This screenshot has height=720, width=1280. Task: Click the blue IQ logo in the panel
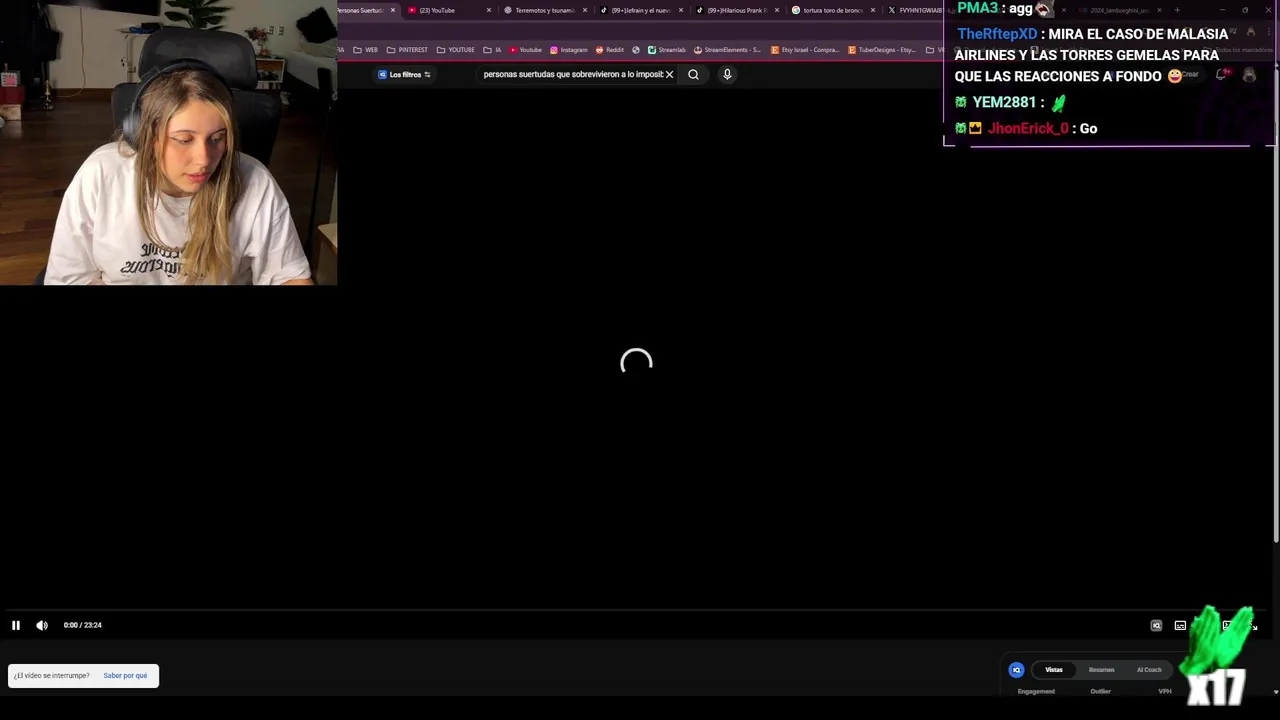pyautogui.click(x=1016, y=670)
